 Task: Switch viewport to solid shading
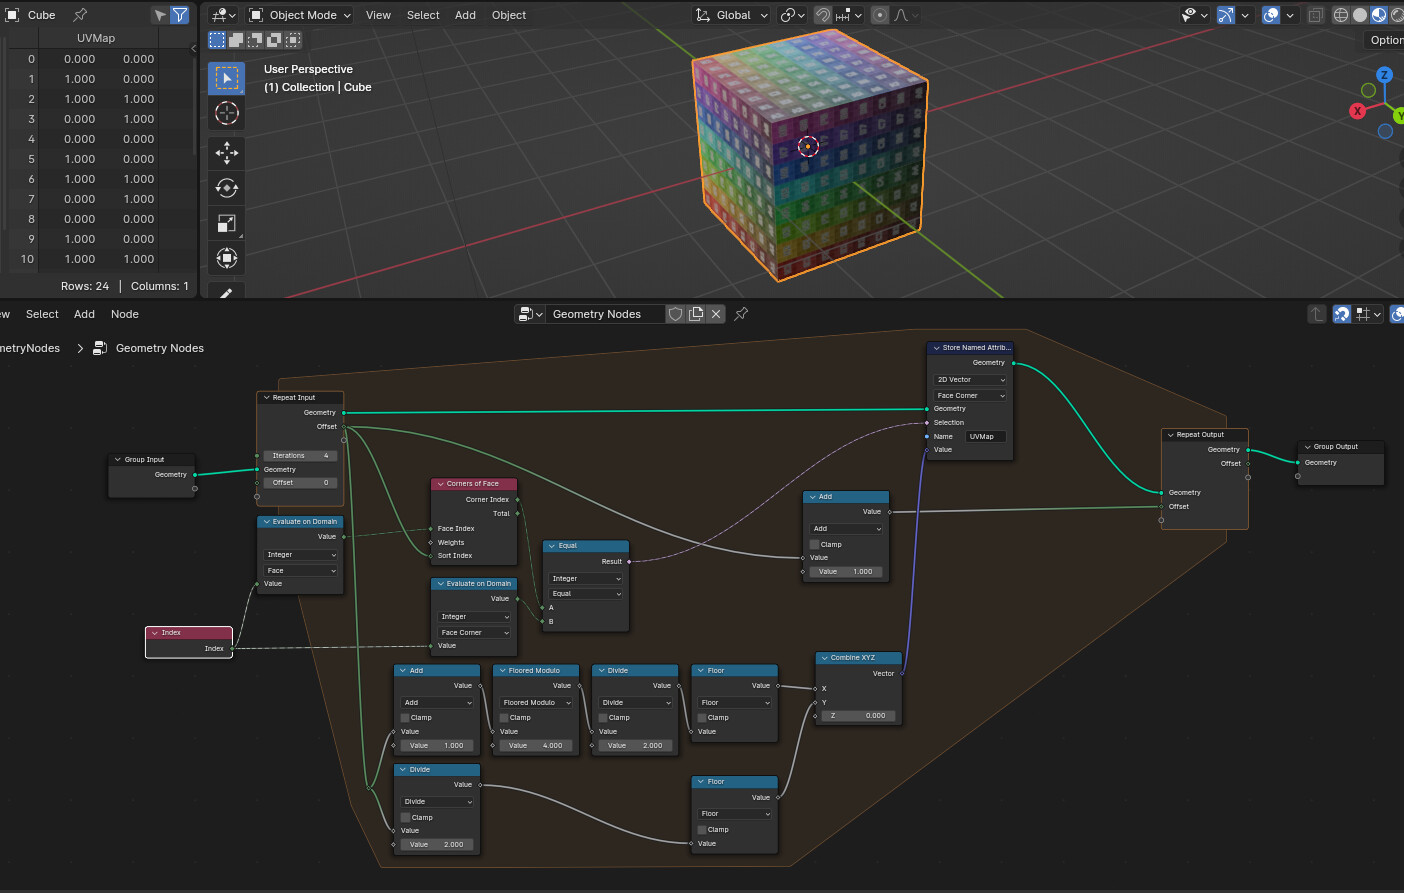pyautogui.click(x=1360, y=15)
